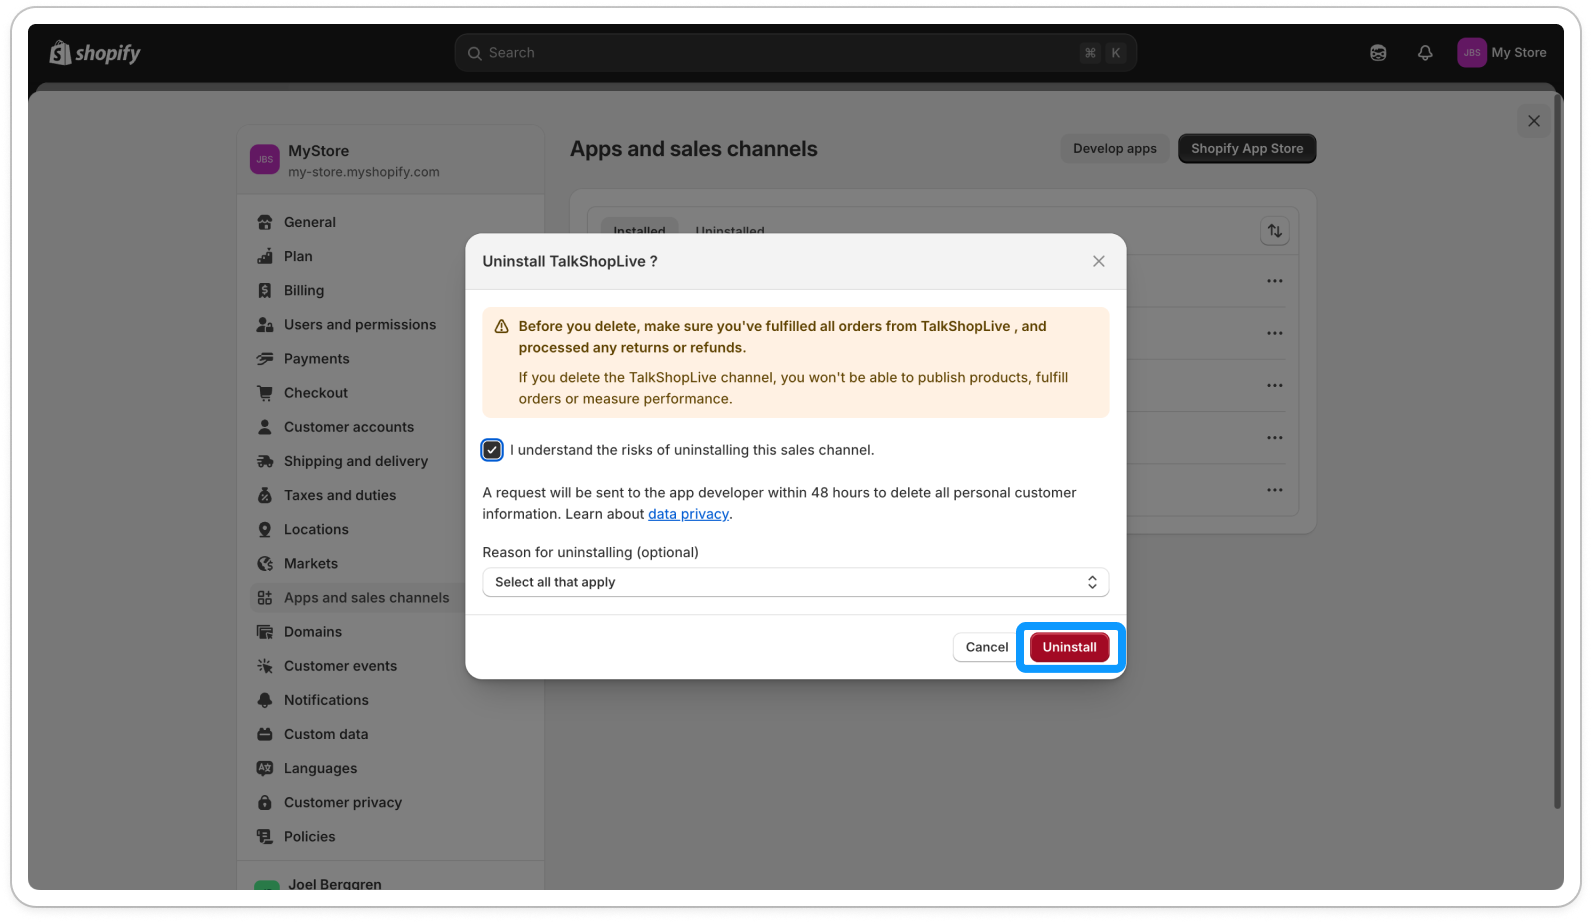Click the Customer privacy lock icon
The width and height of the screenshot is (1592, 922).
(265, 802)
